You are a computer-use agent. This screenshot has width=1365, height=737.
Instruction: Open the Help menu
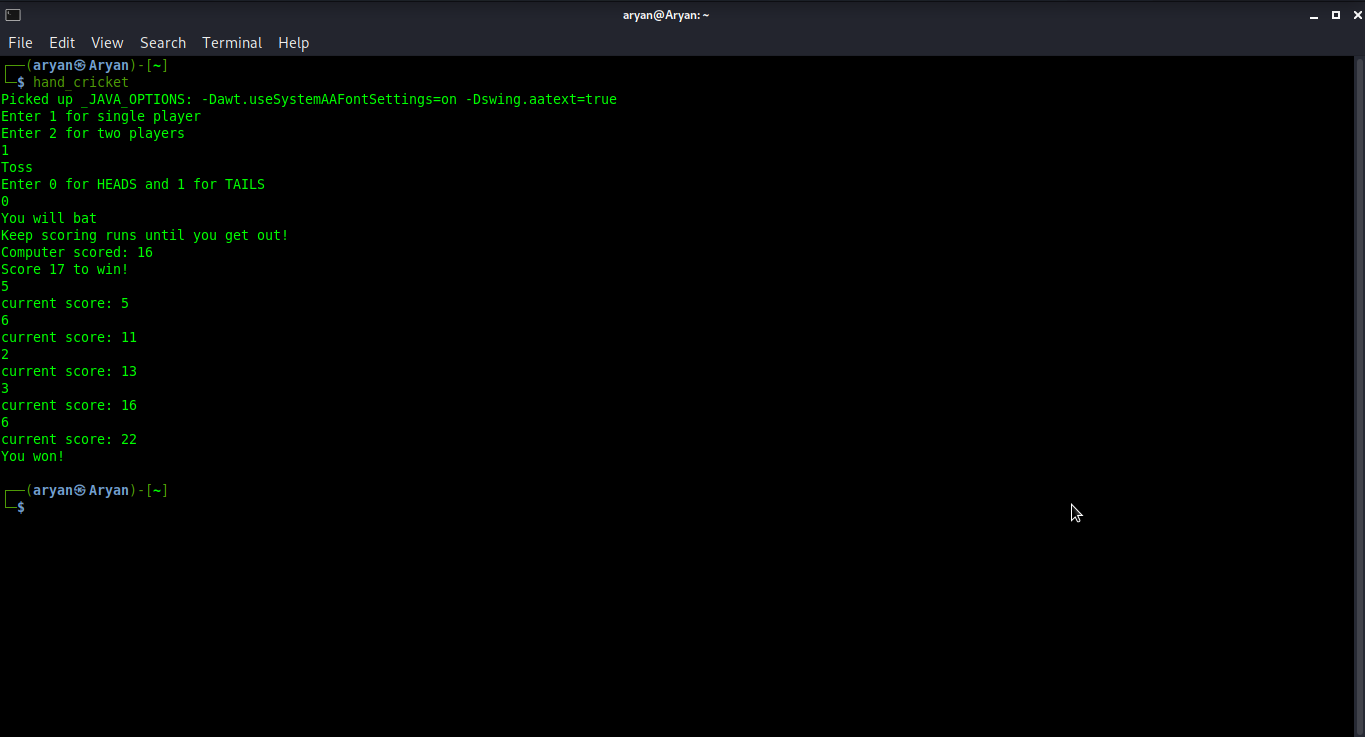293,42
